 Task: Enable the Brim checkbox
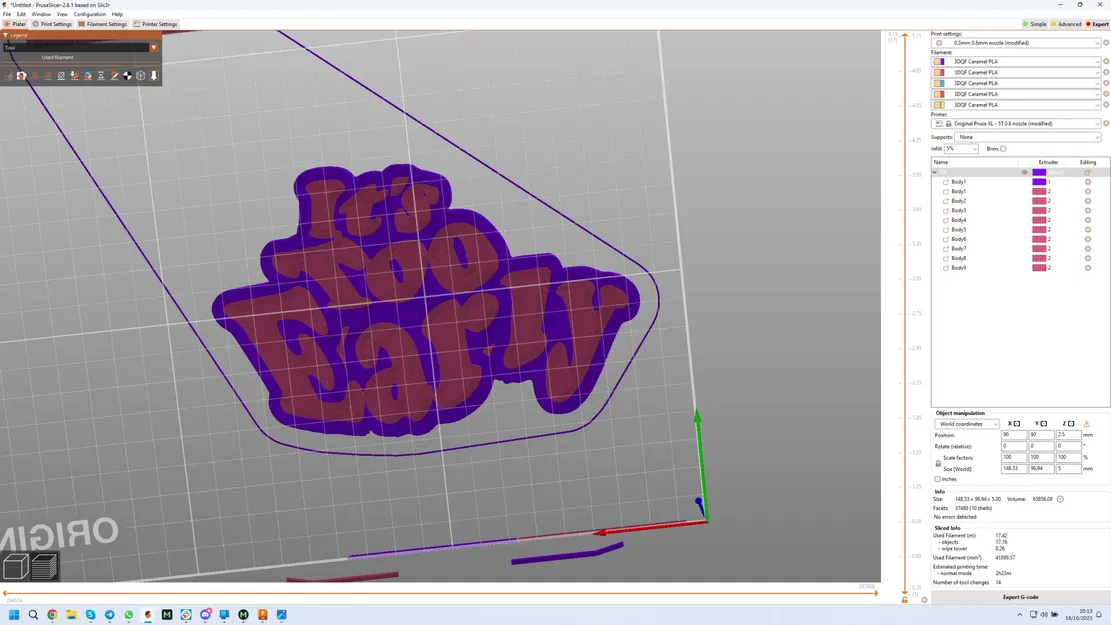(x=1003, y=149)
